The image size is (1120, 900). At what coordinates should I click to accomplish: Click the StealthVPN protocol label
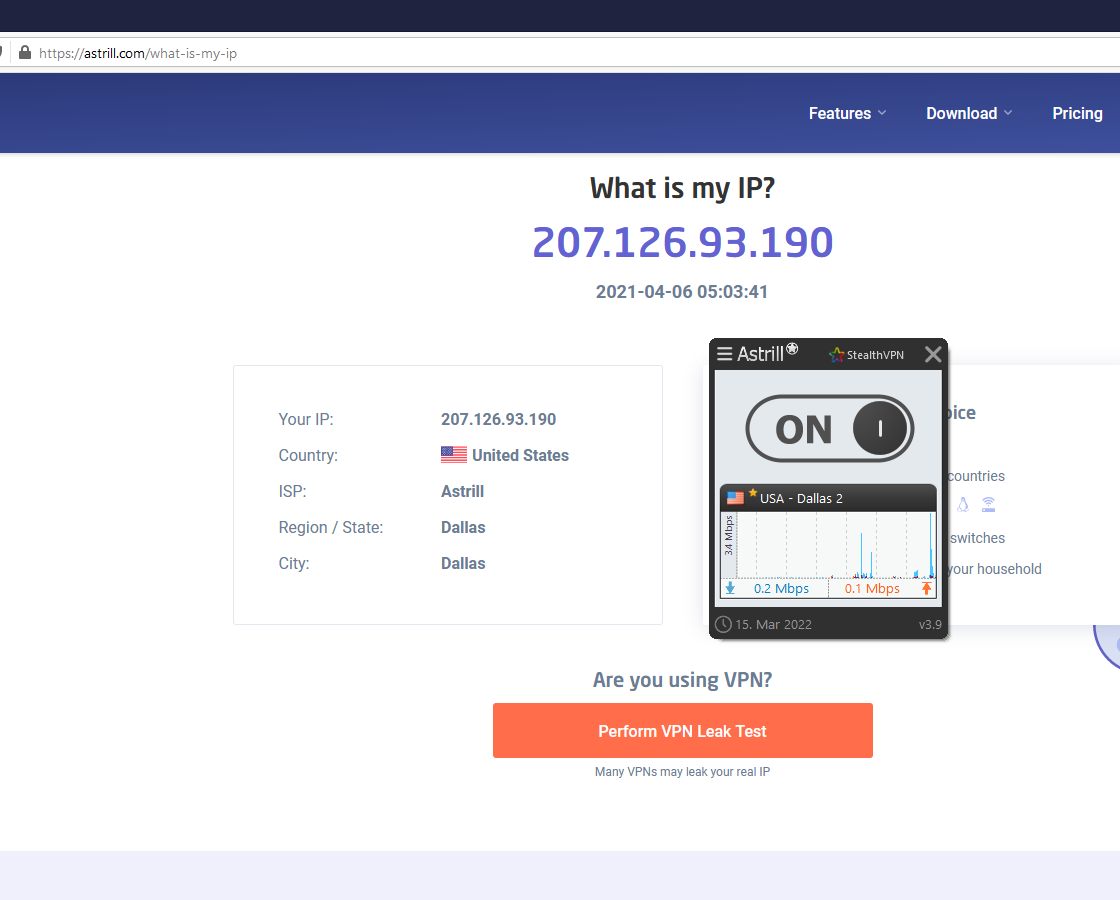[875, 355]
